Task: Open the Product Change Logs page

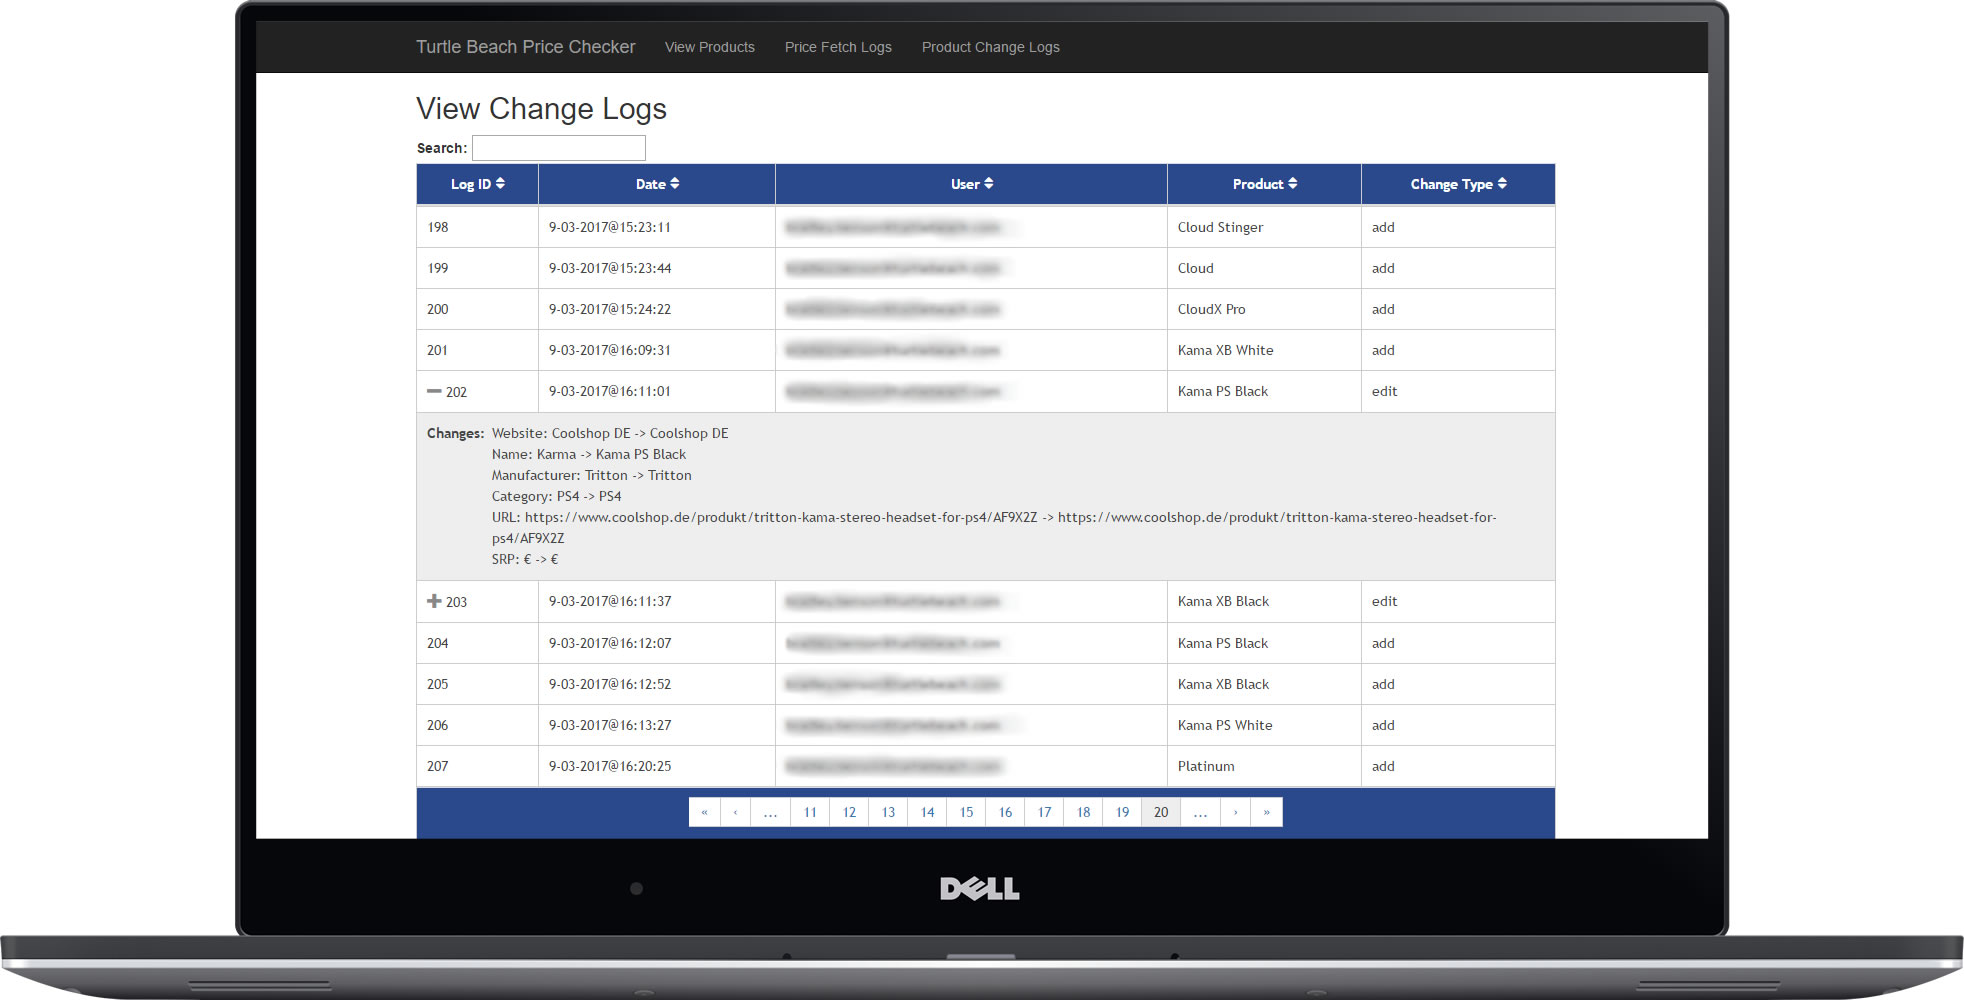Action: click(x=991, y=47)
